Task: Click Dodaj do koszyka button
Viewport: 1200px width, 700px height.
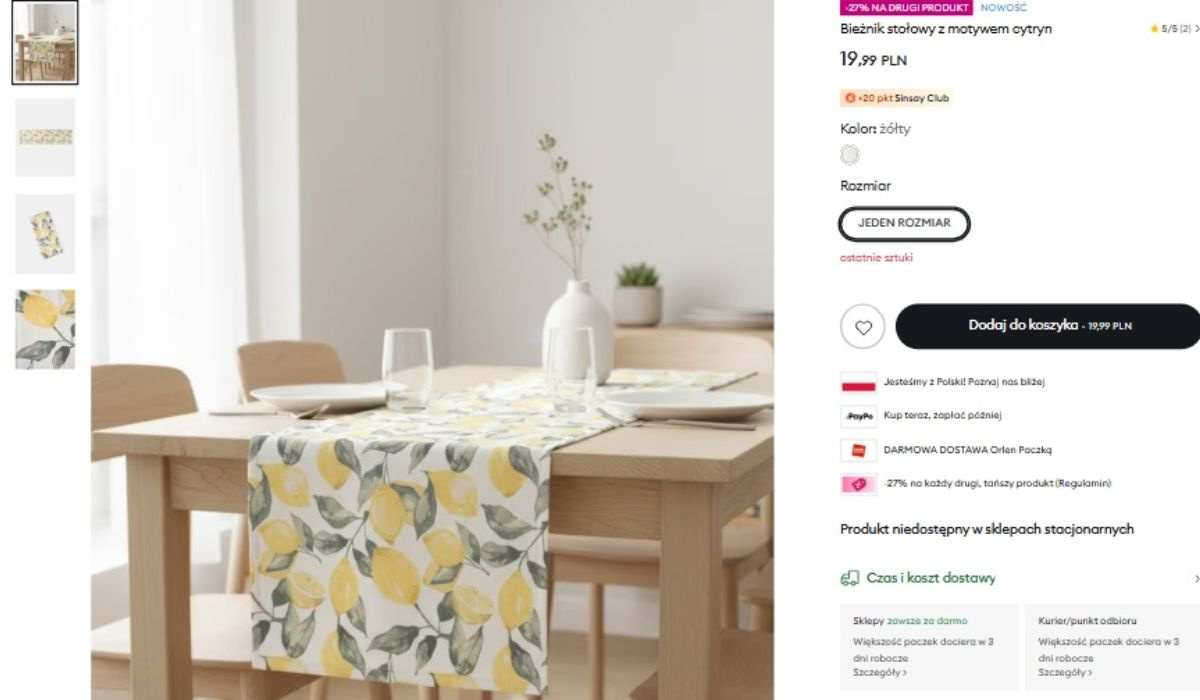Action: pos(1048,326)
